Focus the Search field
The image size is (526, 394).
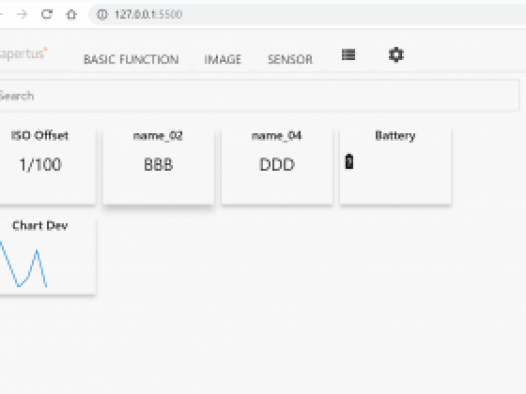[x=259, y=96]
